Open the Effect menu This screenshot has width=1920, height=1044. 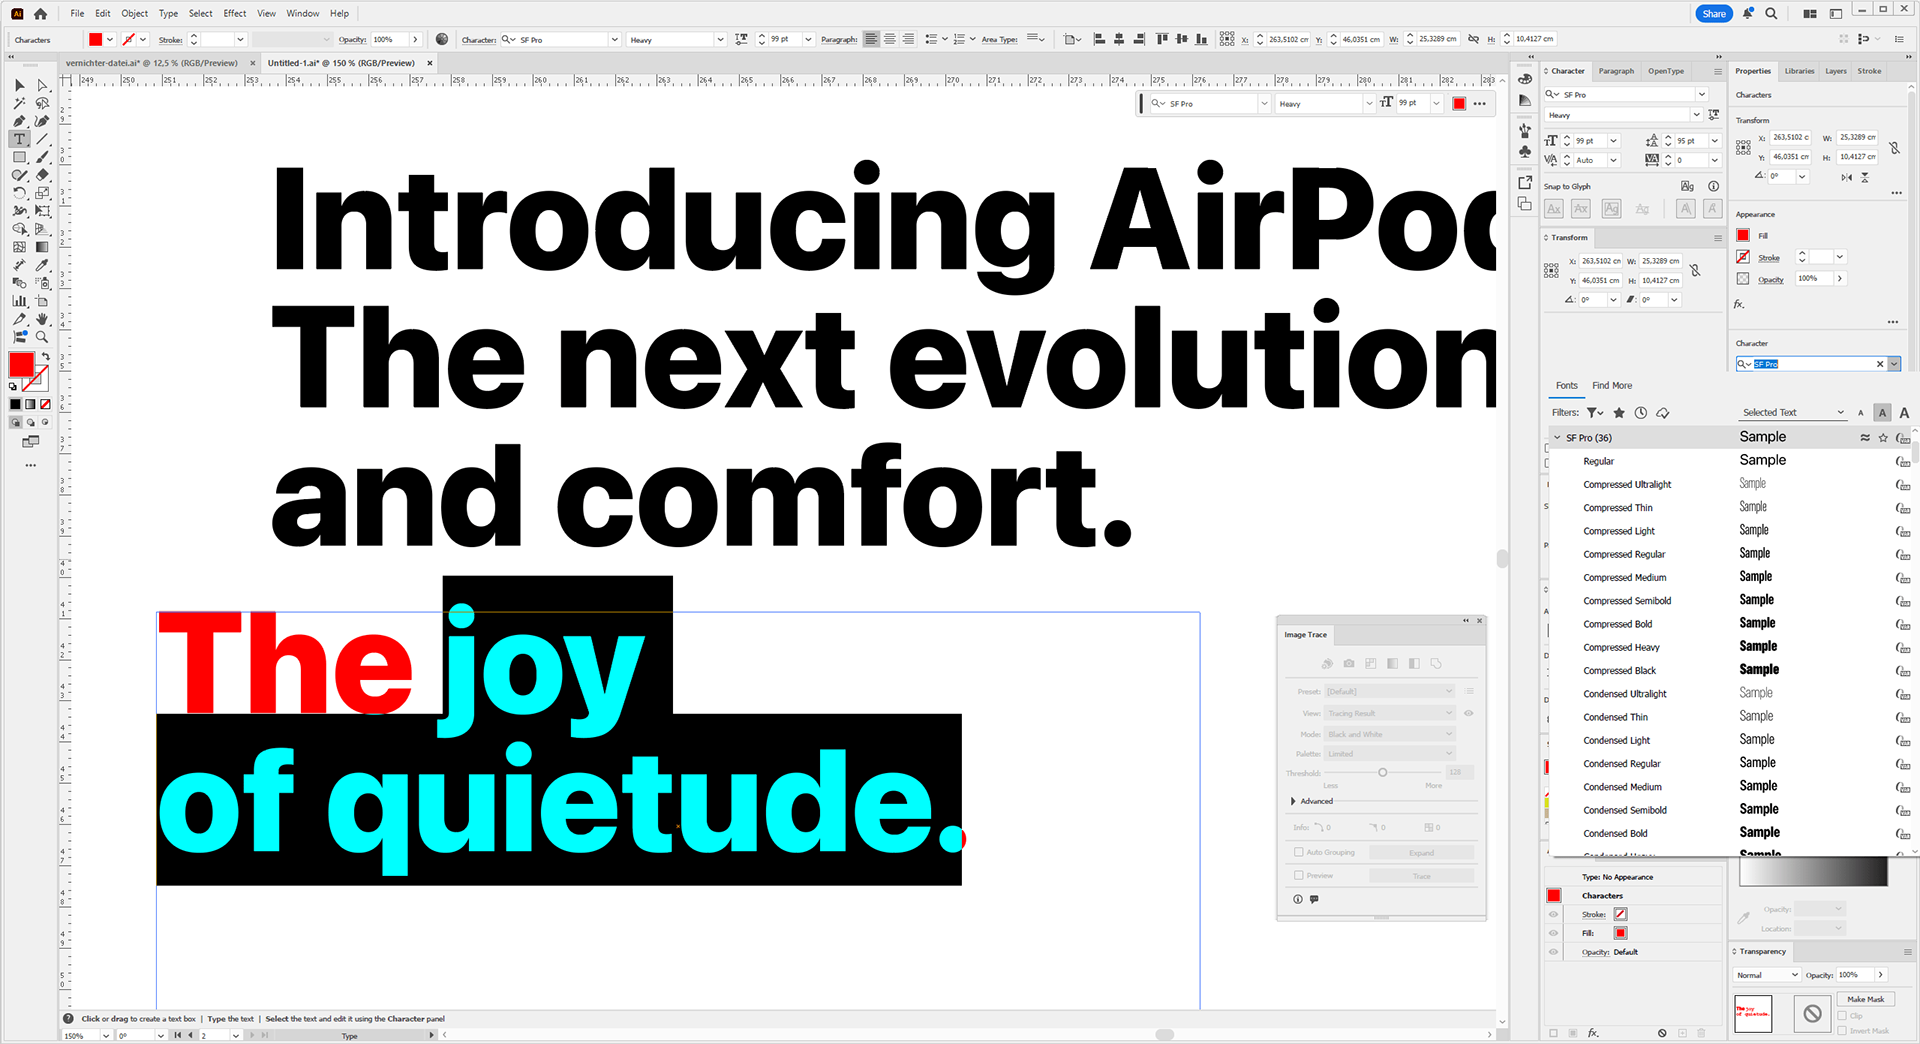click(234, 13)
